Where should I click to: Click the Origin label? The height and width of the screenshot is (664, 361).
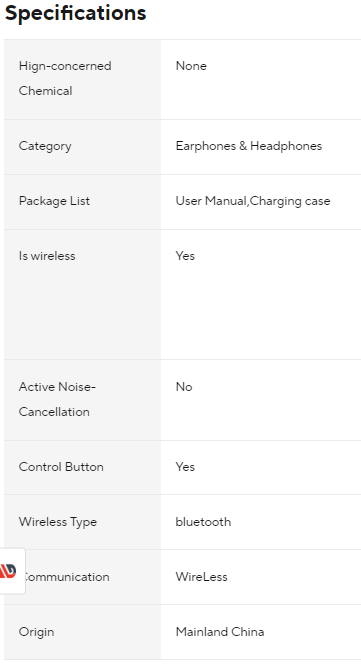tap(36, 632)
